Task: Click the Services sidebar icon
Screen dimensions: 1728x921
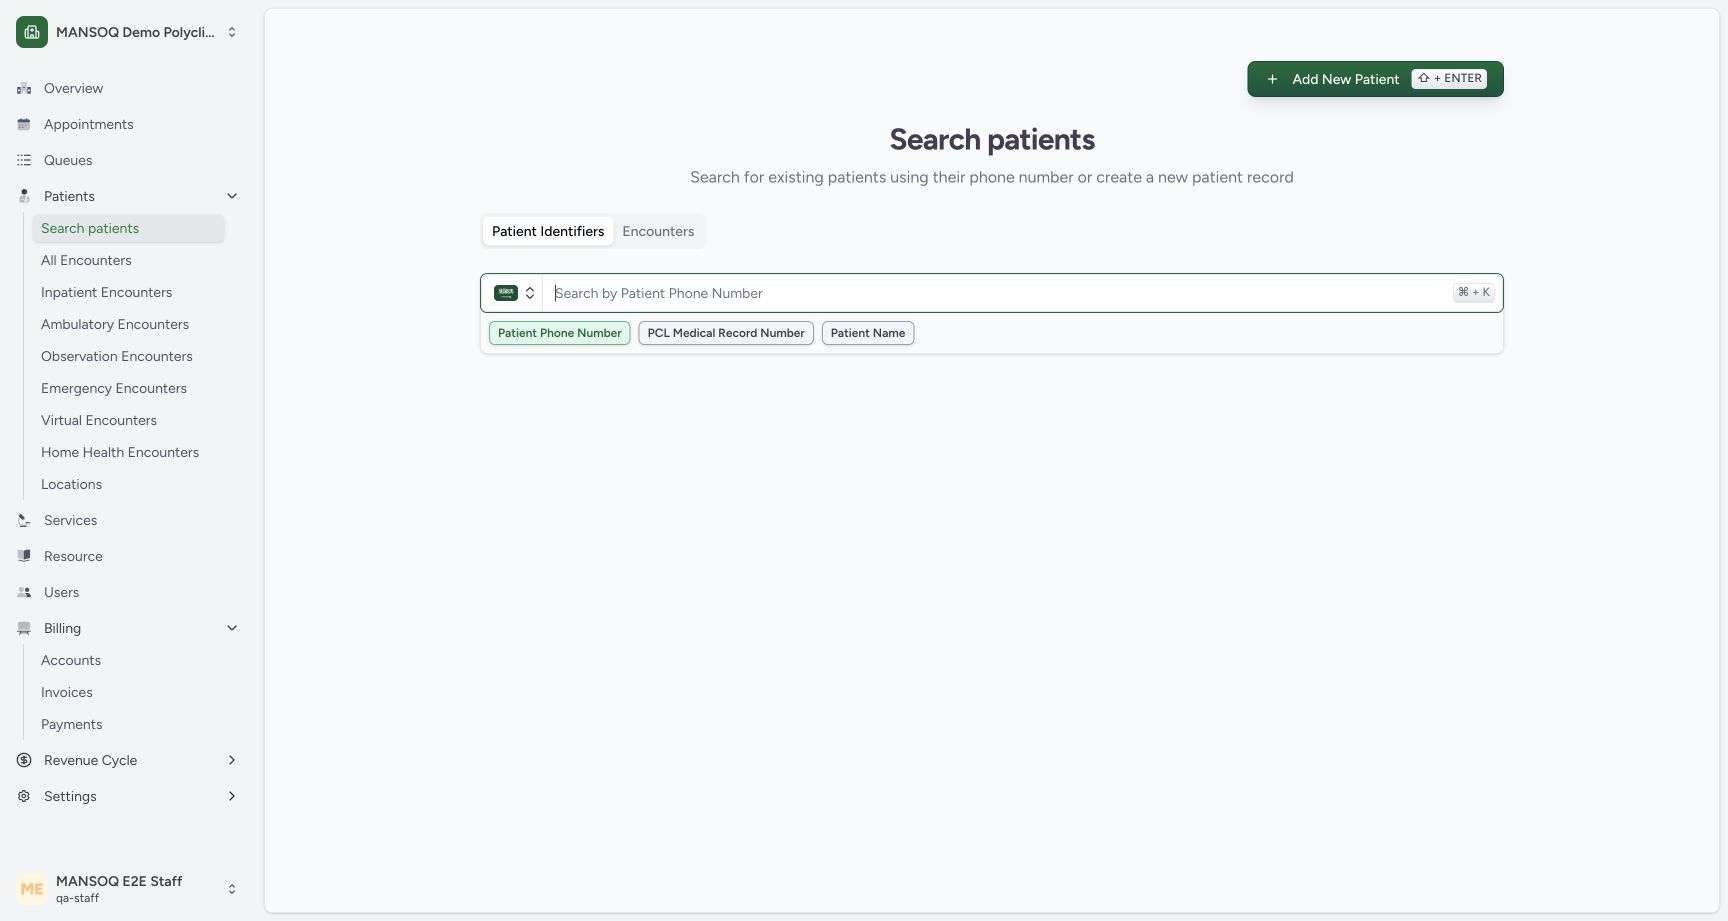Action: pos(24,520)
